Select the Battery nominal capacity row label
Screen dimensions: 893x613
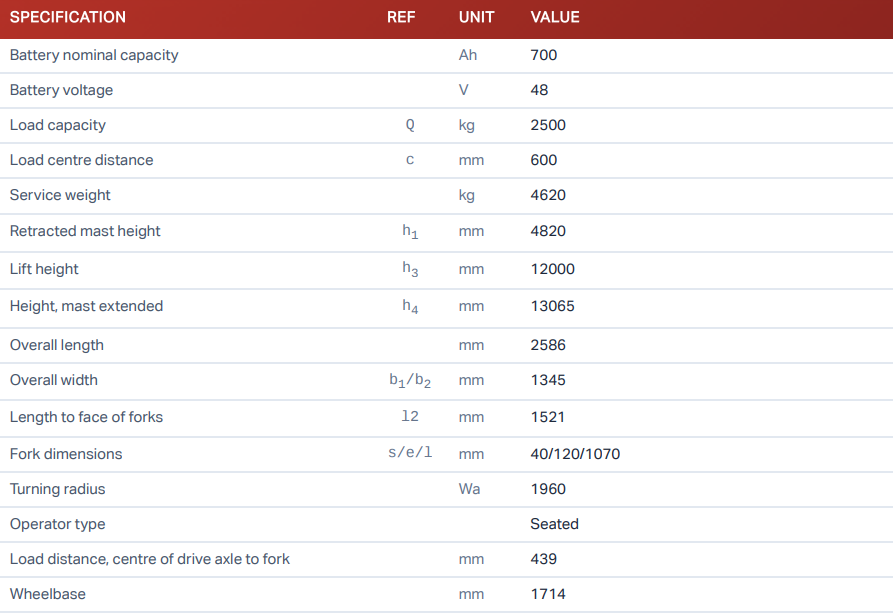click(x=94, y=55)
